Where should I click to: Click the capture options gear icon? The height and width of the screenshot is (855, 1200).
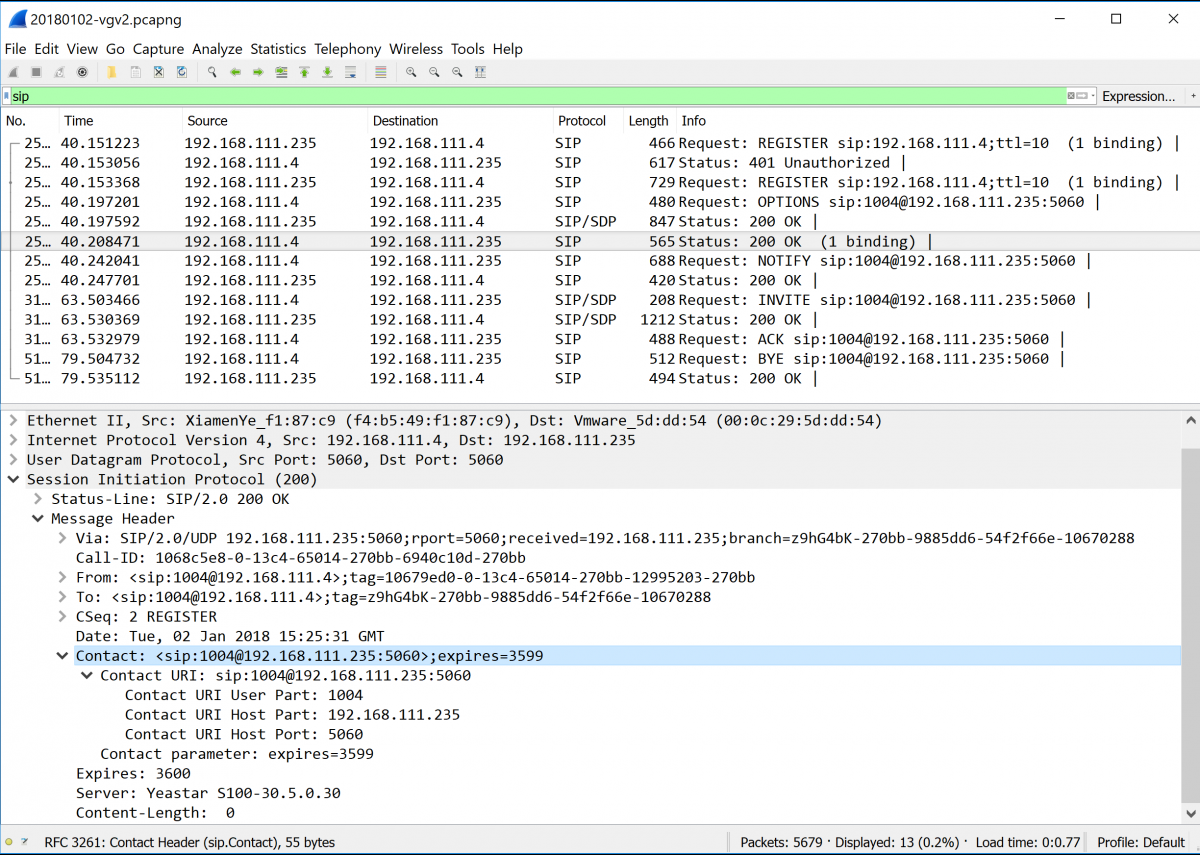82,72
